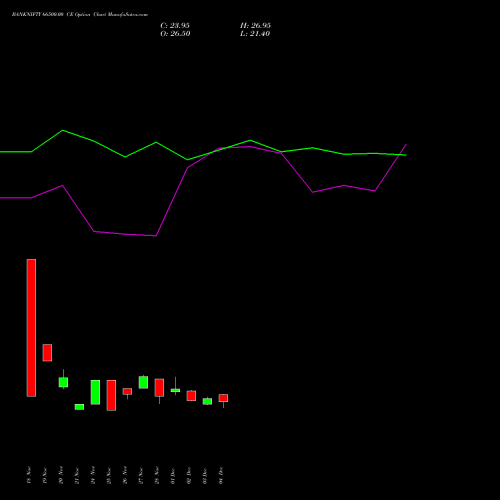Image resolution: width=500 pixels, height=500 pixels.
Task: Click the 27 Nov date label
Action: point(141,475)
